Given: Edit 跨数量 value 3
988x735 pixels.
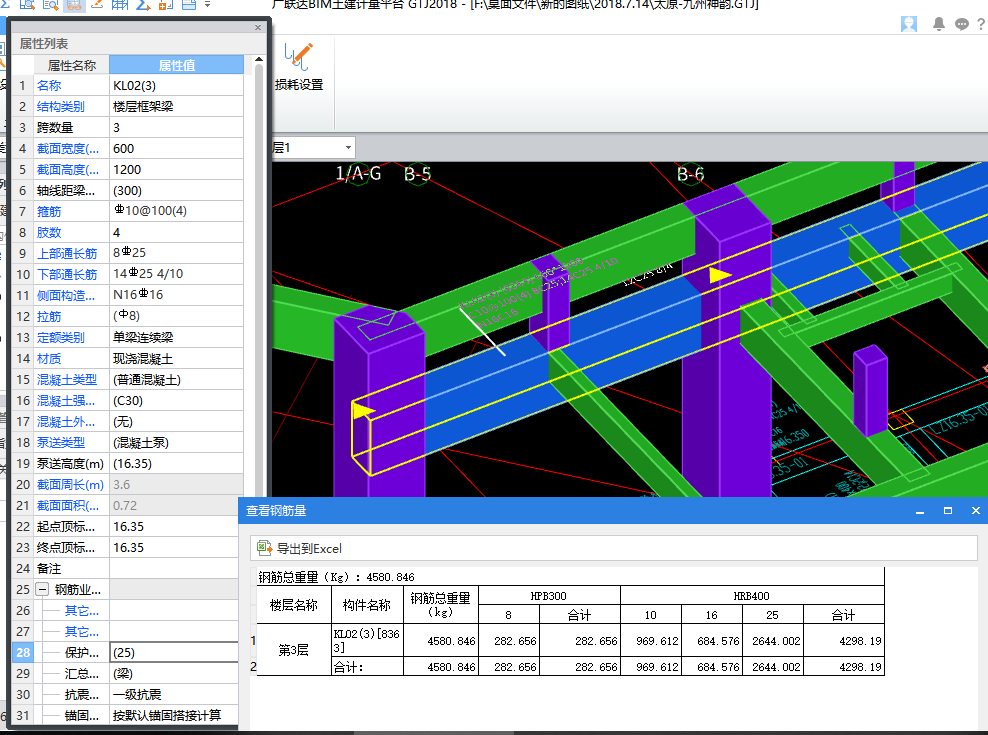Looking at the screenshot, I should (176, 127).
